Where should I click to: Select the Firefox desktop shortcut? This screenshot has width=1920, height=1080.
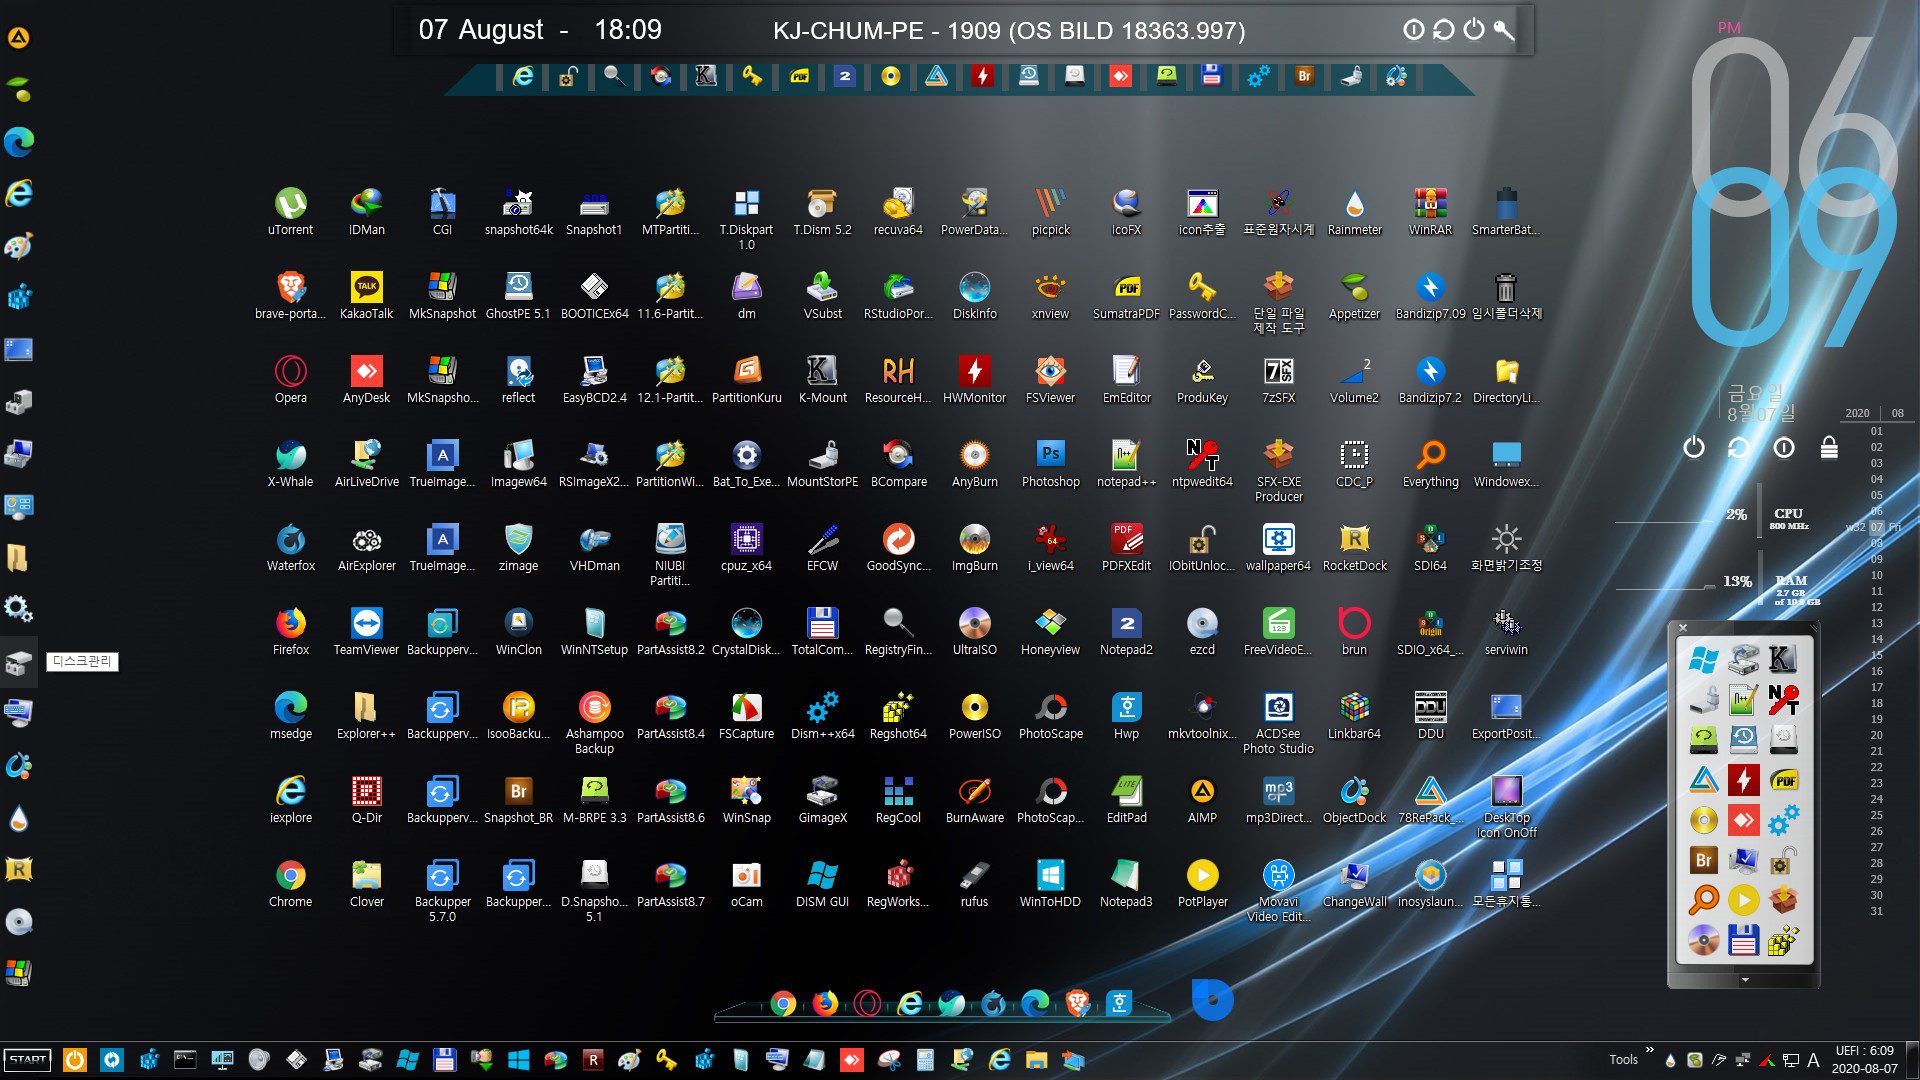point(290,631)
